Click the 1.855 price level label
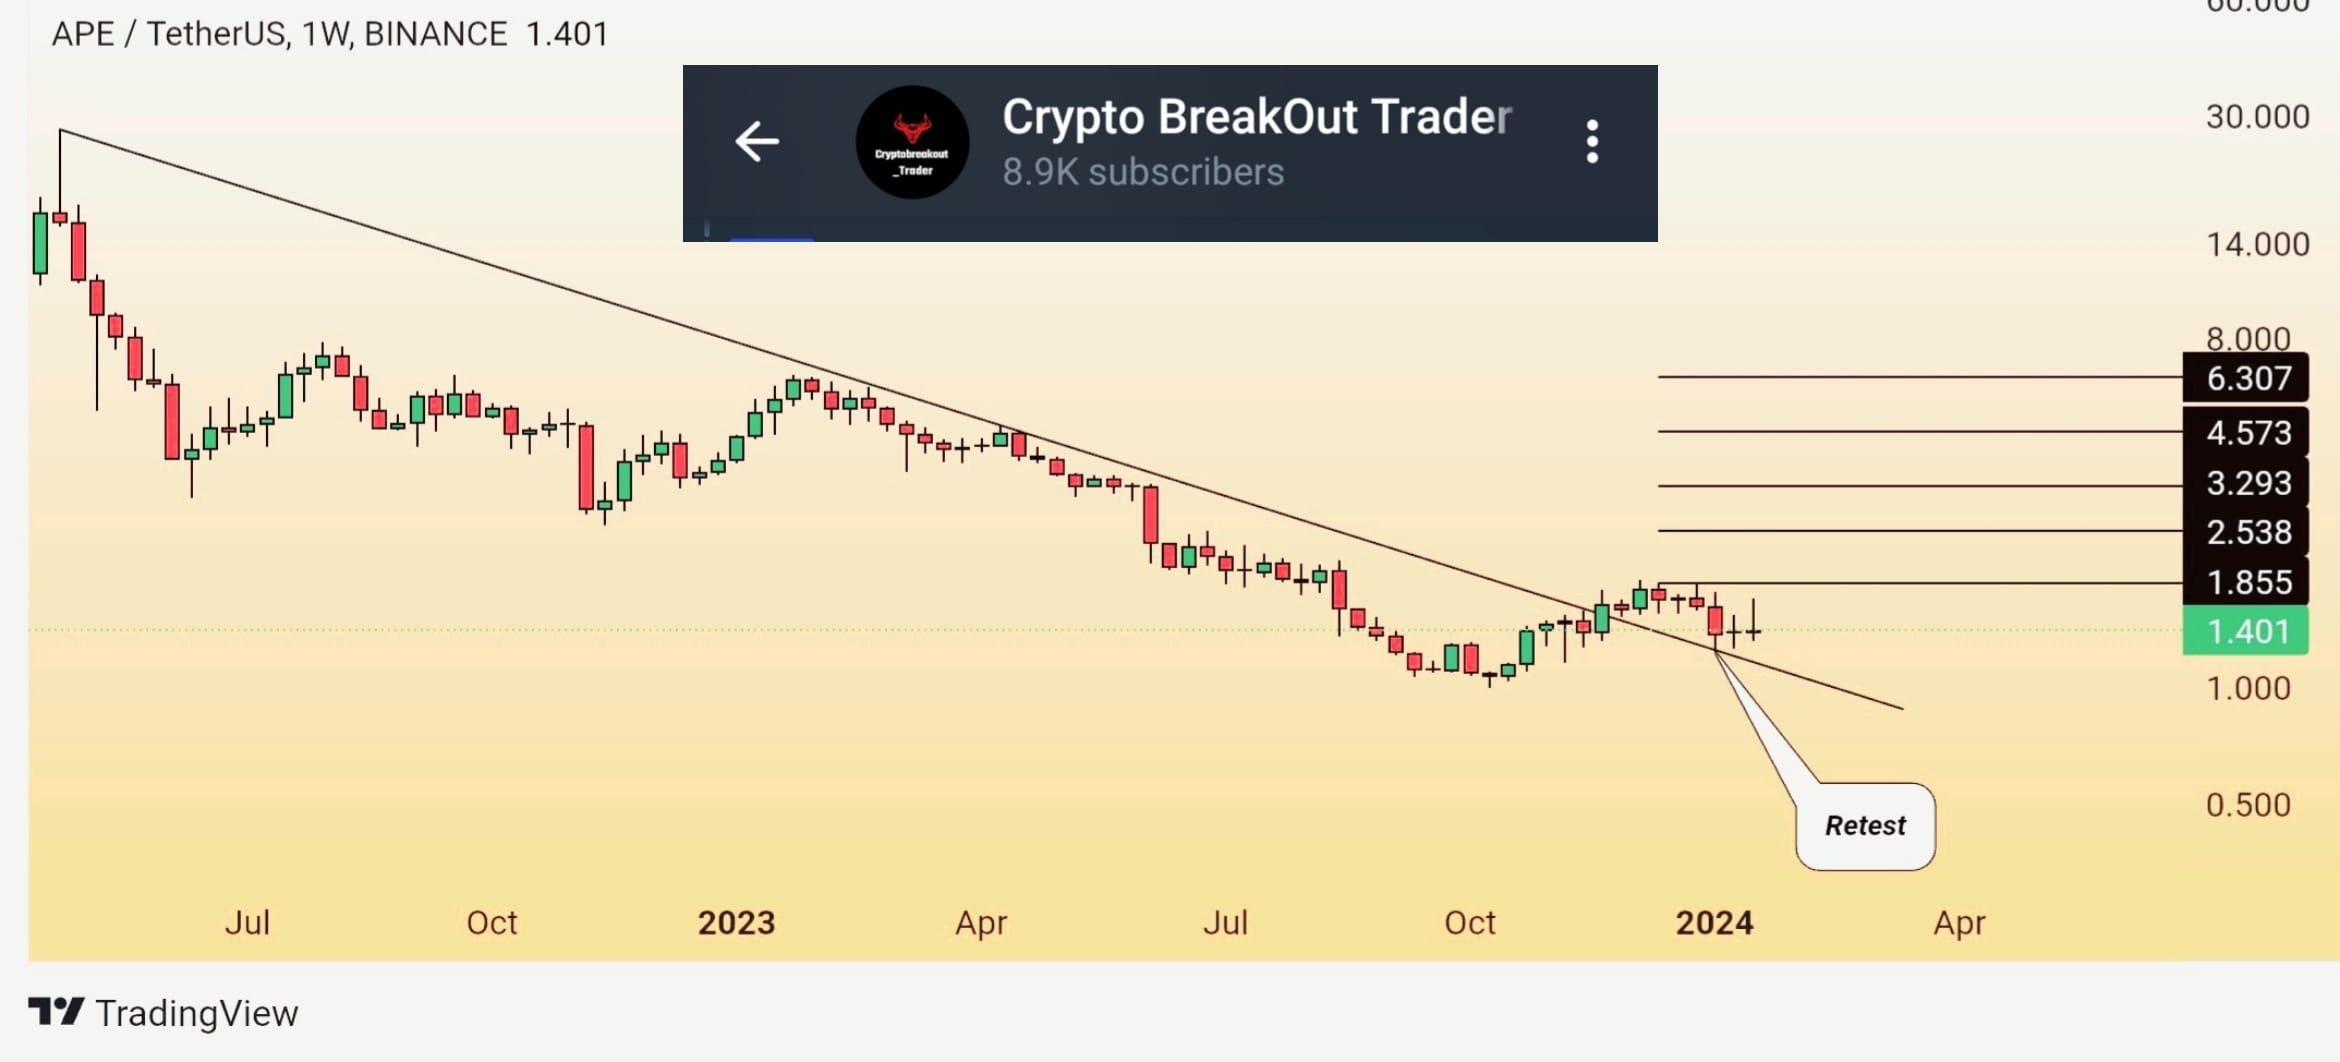 (2246, 581)
